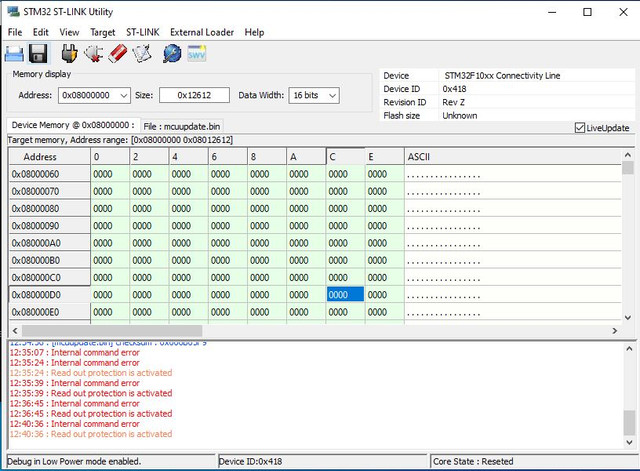Click the ST-LINK firmware update globe icon

click(172, 53)
